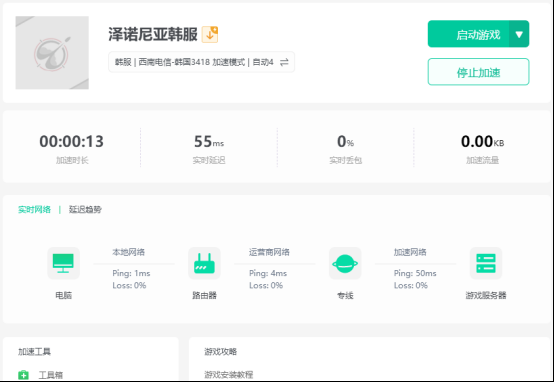
Task: Click the 实时延迟 label
Action: pos(209,160)
